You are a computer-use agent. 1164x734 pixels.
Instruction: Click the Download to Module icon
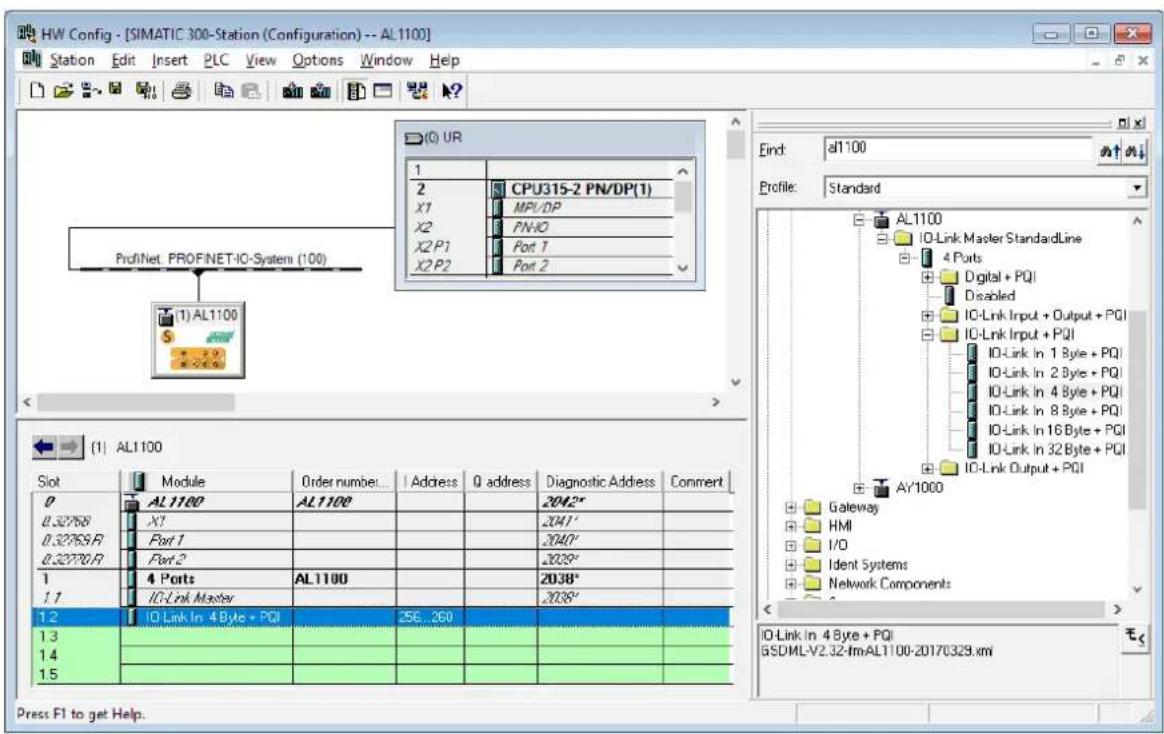click(x=292, y=91)
